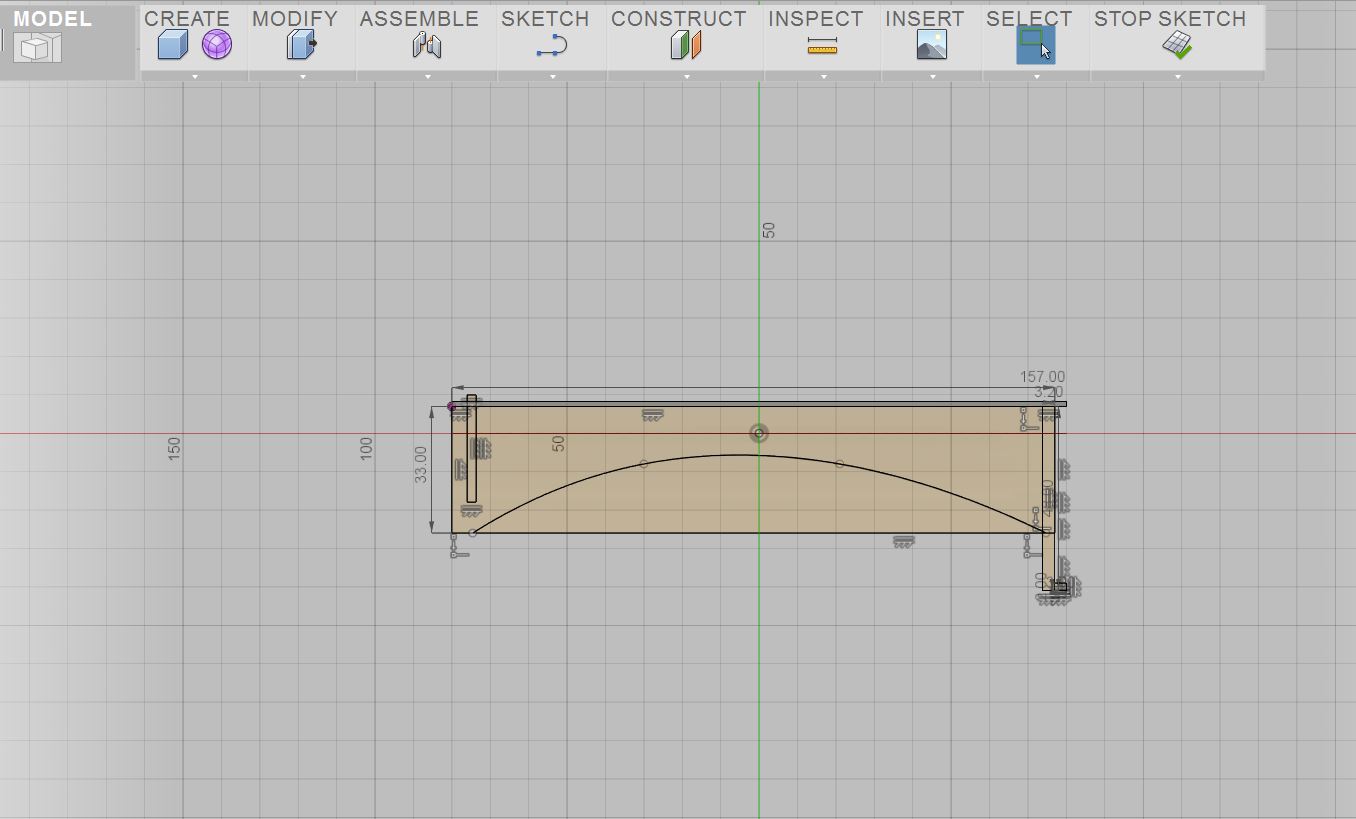The image size is (1356, 819).
Task: Select the 157.00 width dimension
Action: click(1042, 377)
